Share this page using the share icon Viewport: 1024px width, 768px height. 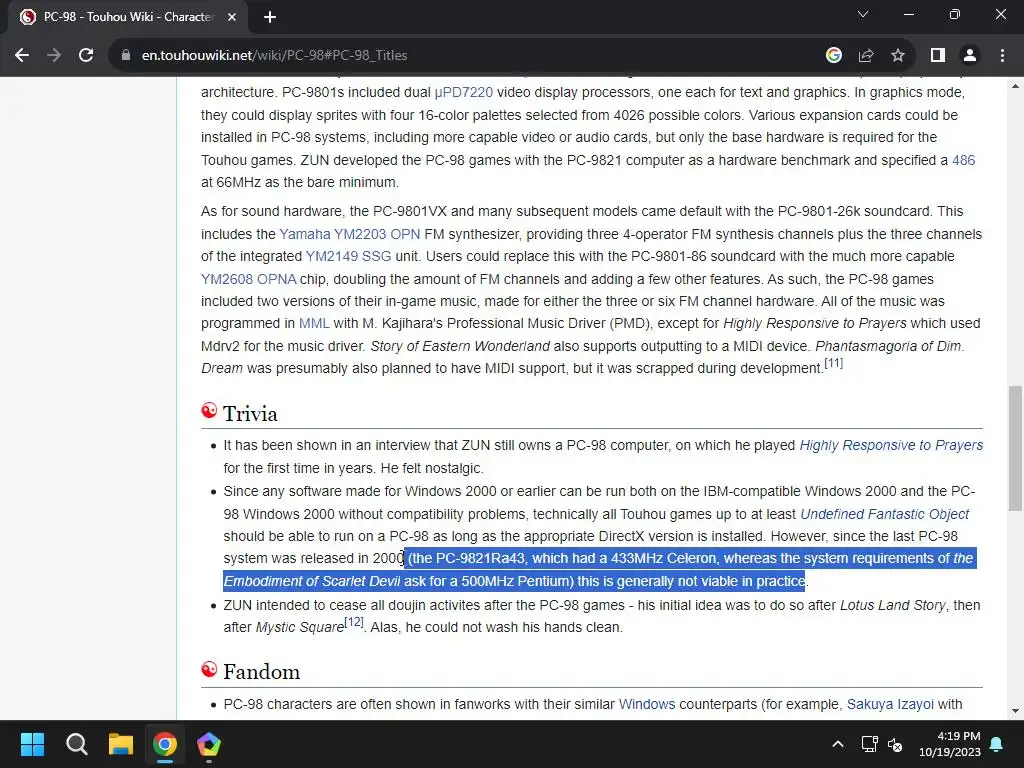[x=866, y=56]
